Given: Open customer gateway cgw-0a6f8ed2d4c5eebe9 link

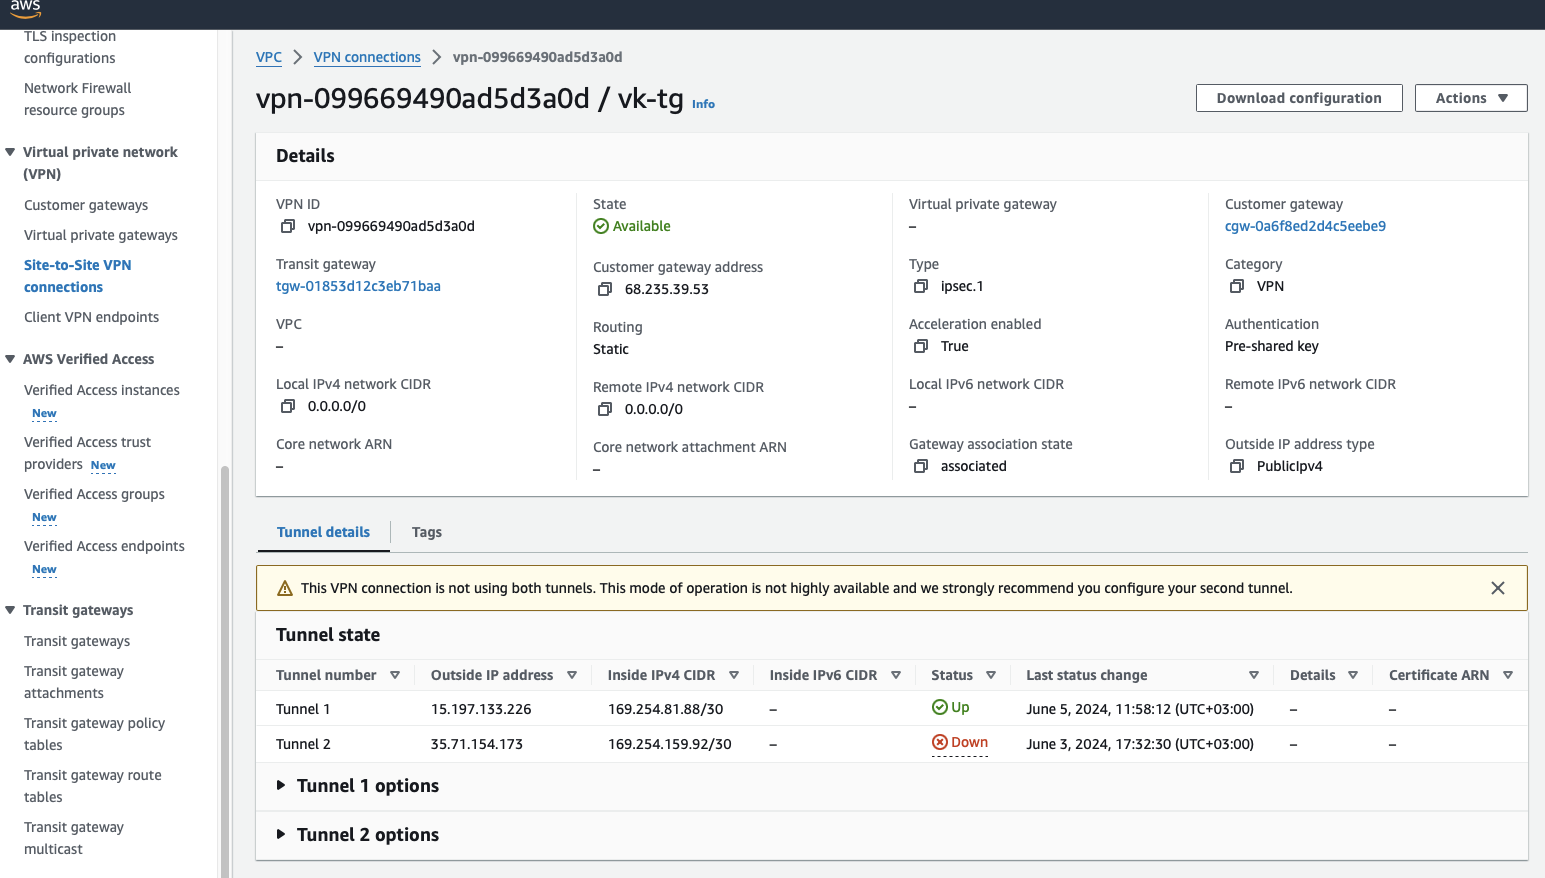Looking at the screenshot, I should click(1305, 226).
